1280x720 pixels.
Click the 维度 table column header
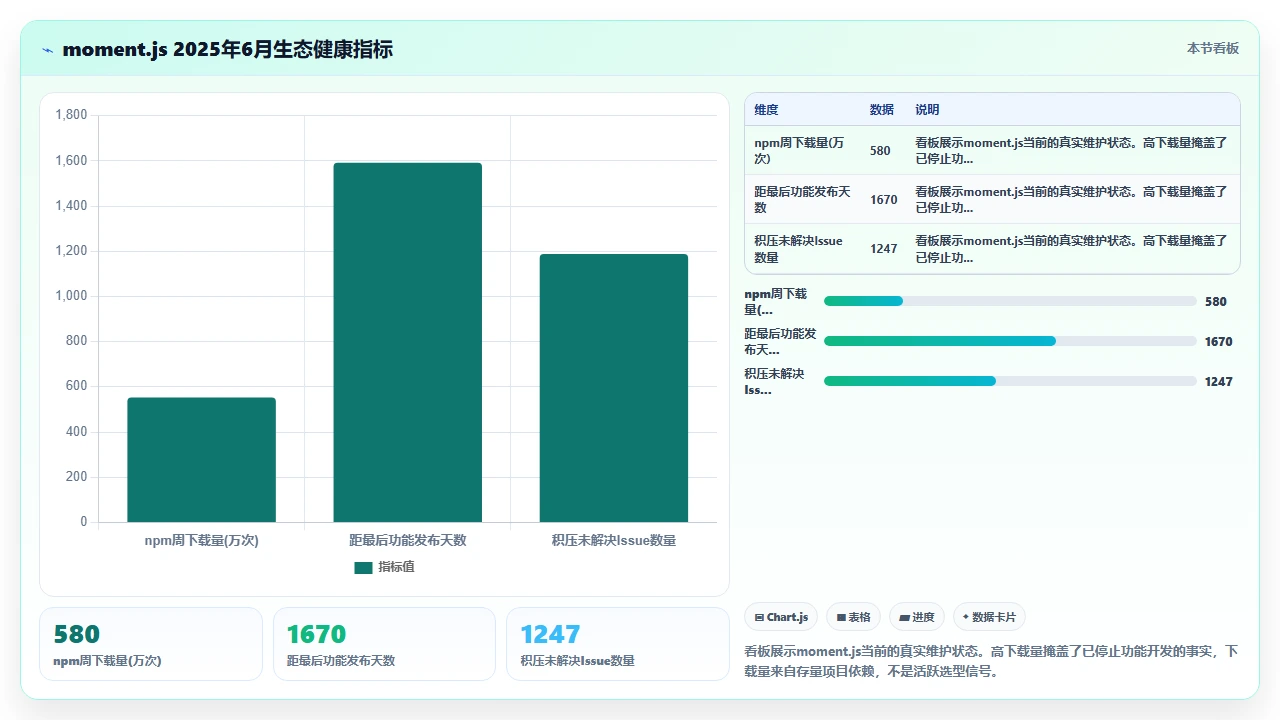coord(766,110)
